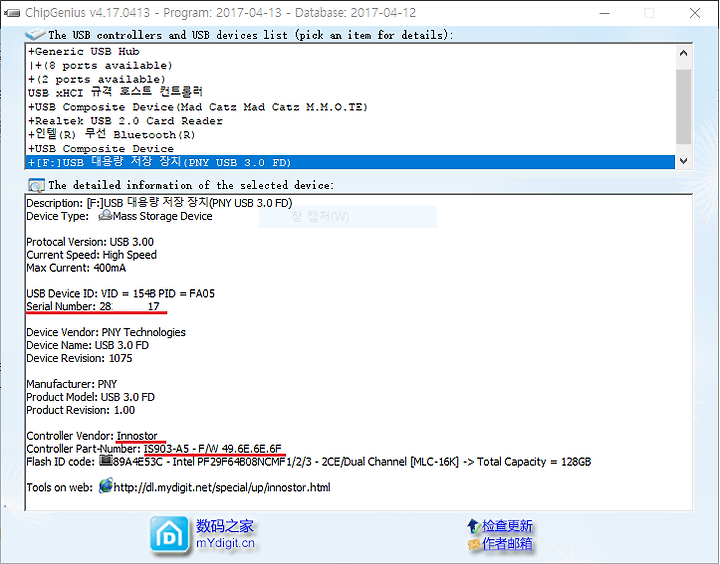Select the Generic USB Hub entry
The width and height of the screenshot is (720, 564).
pyautogui.click(x=84, y=51)
